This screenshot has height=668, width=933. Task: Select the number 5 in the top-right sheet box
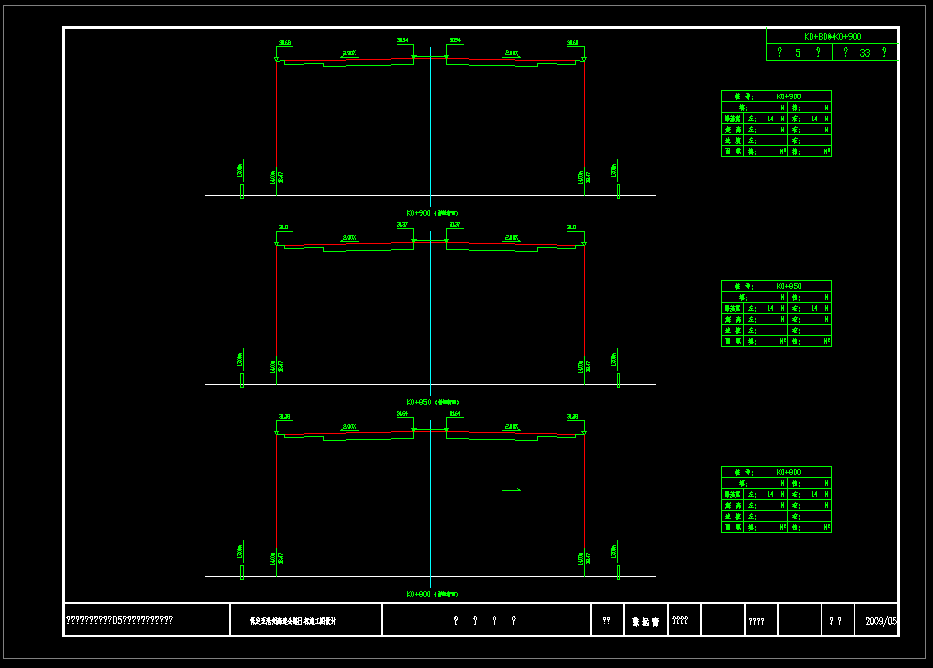point(797,53)
